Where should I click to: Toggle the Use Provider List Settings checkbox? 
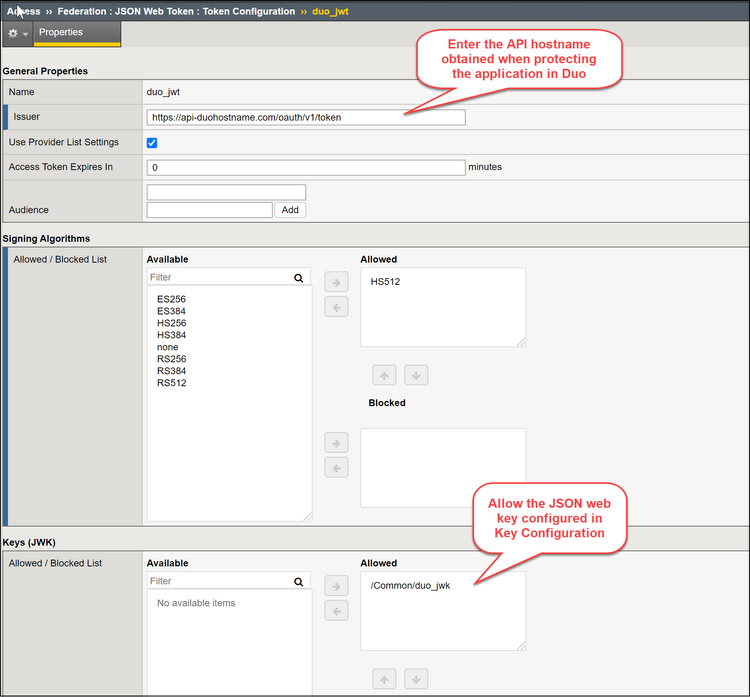(x=152, y=143)
